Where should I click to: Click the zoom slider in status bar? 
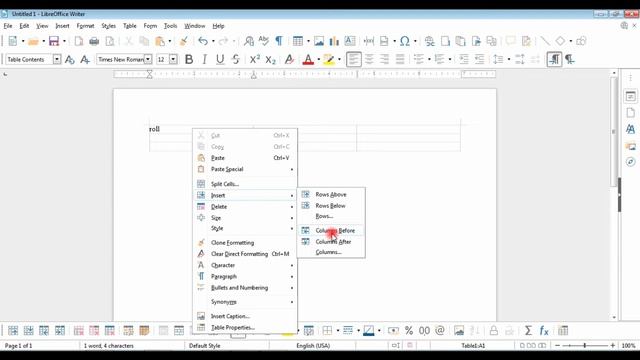[x=585, y=345]
